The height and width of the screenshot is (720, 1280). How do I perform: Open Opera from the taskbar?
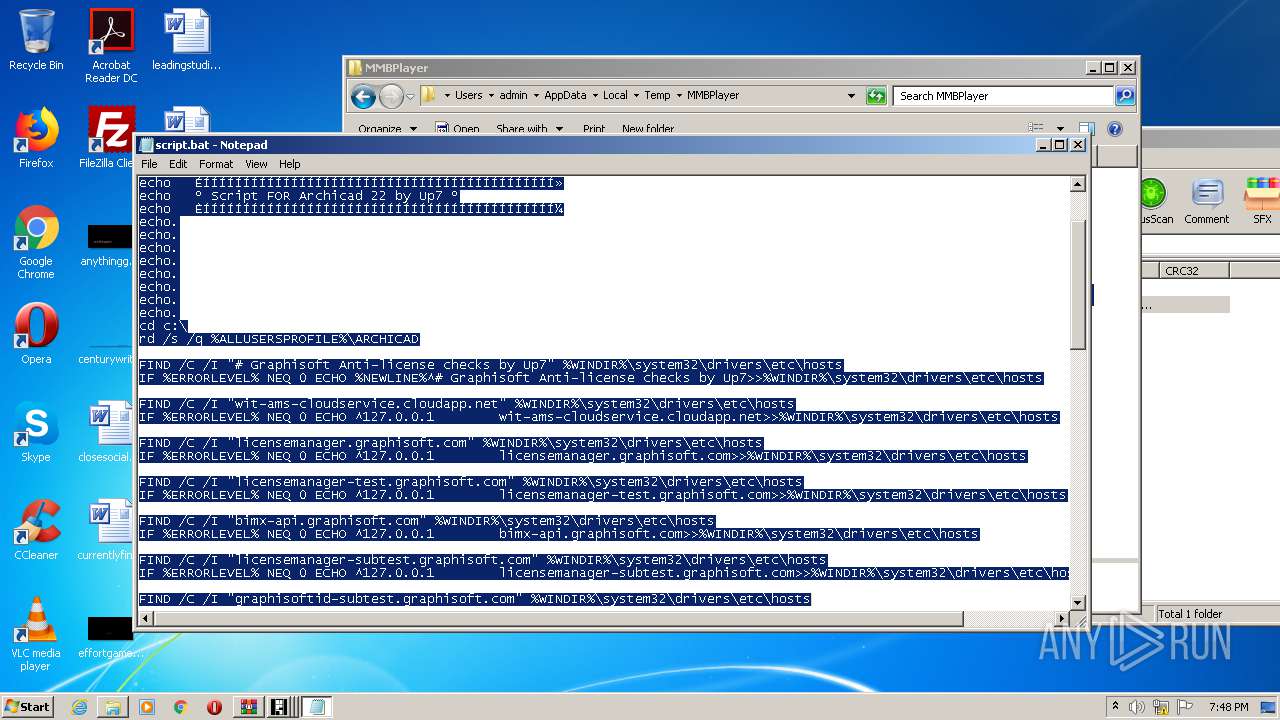click(214, 707)
